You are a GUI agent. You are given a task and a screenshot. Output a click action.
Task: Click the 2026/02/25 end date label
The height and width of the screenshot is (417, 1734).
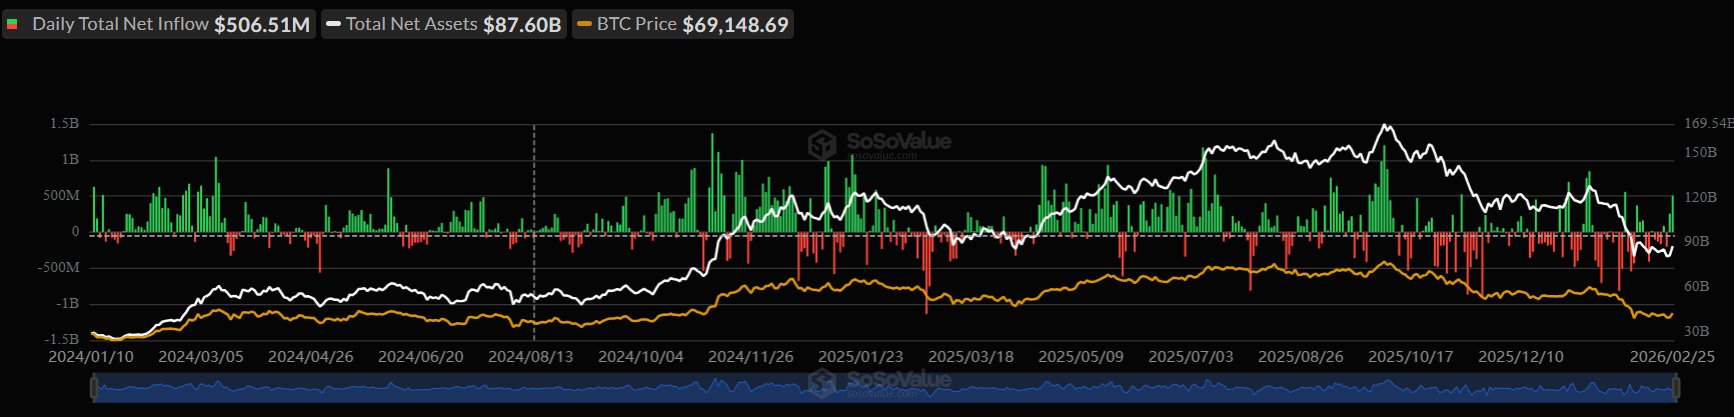(1671, 357)
